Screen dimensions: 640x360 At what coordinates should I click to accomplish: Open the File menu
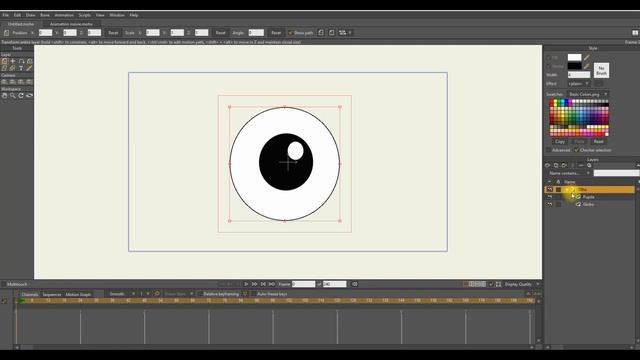click(x=6, y=15)
